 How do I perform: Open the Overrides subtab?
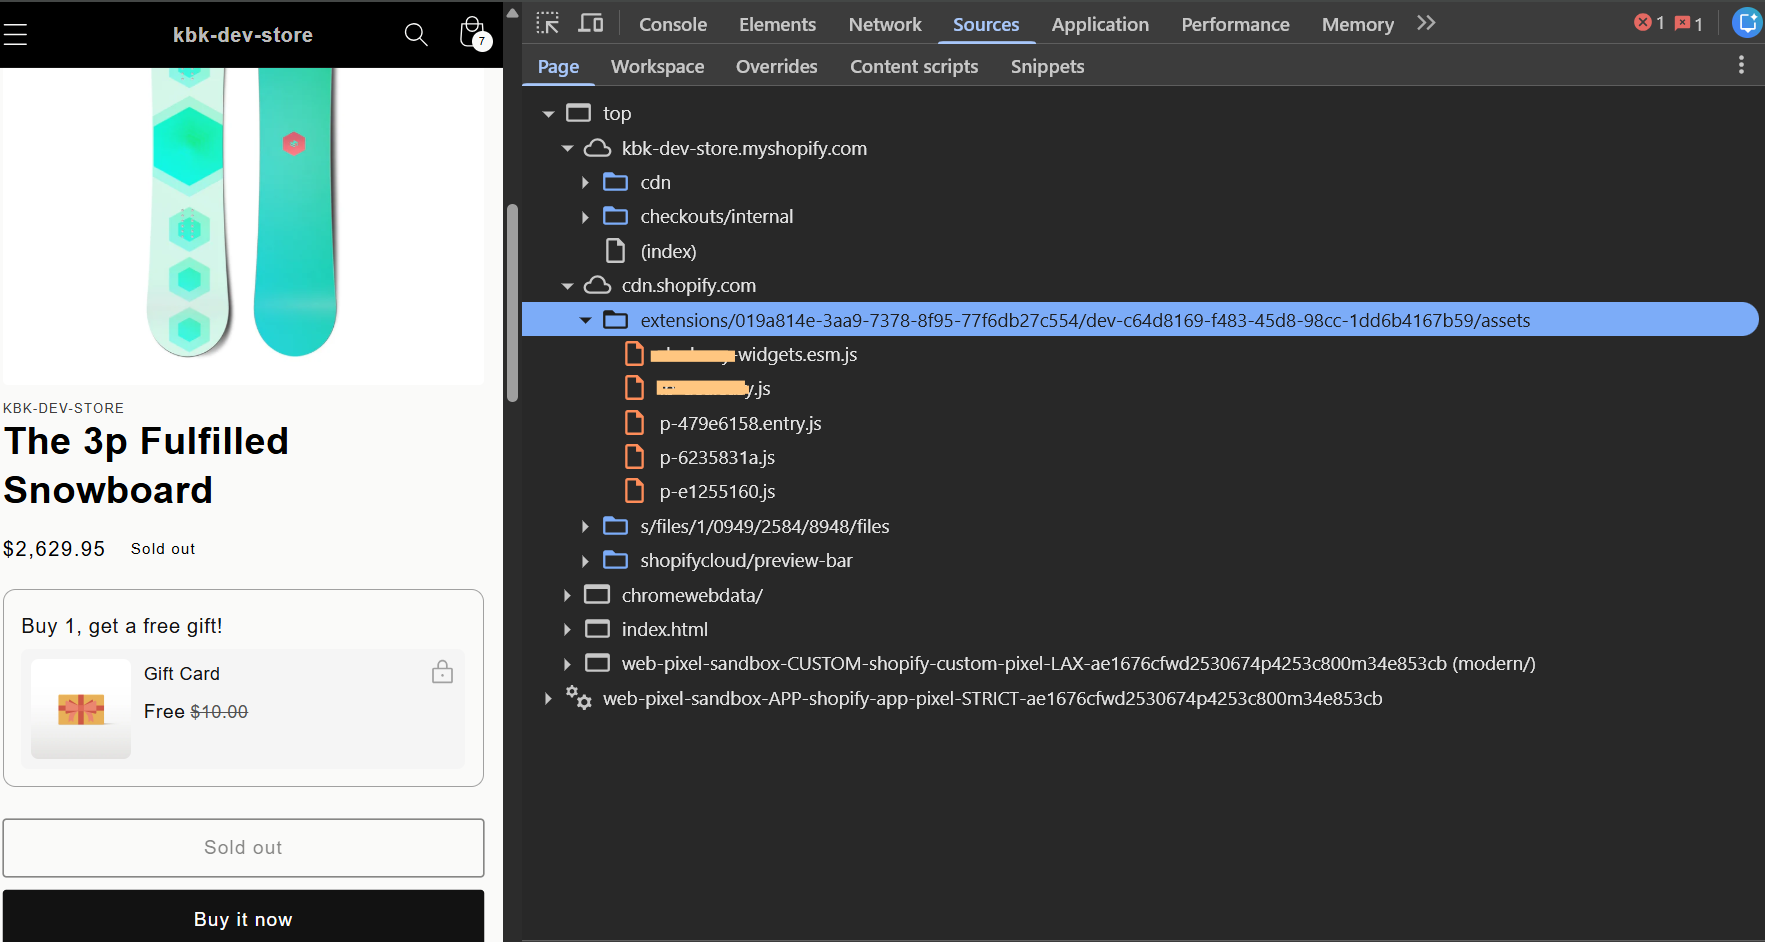click(x=776, y=66)
